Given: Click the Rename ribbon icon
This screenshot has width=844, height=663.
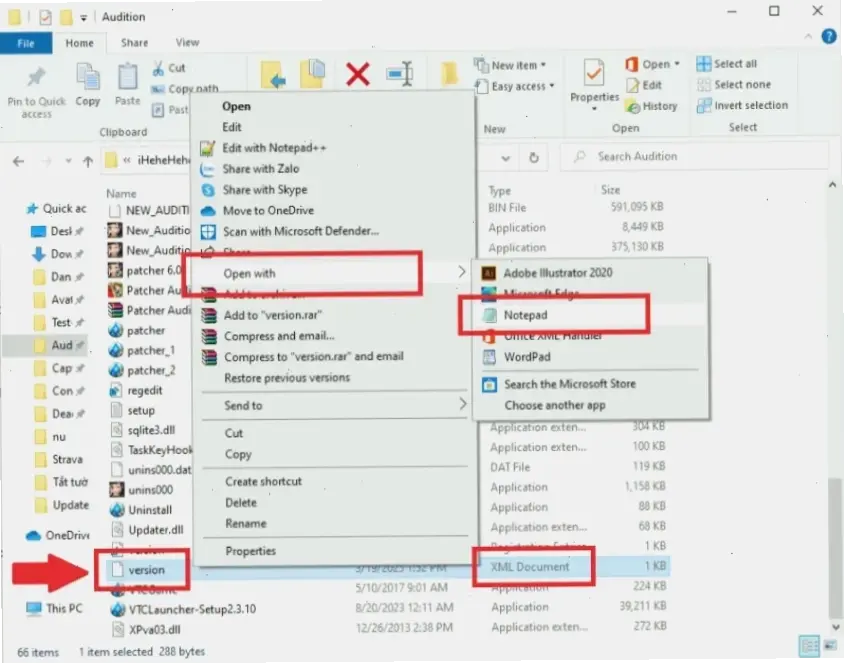Looking at the screenshot, I should 400,74.
